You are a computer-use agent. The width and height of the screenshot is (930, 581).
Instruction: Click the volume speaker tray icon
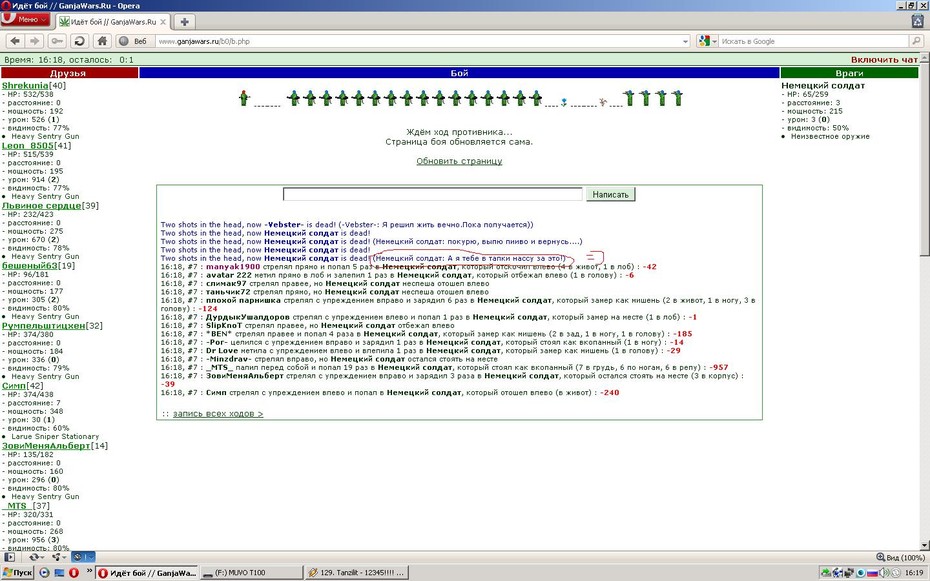click(885, 573)
